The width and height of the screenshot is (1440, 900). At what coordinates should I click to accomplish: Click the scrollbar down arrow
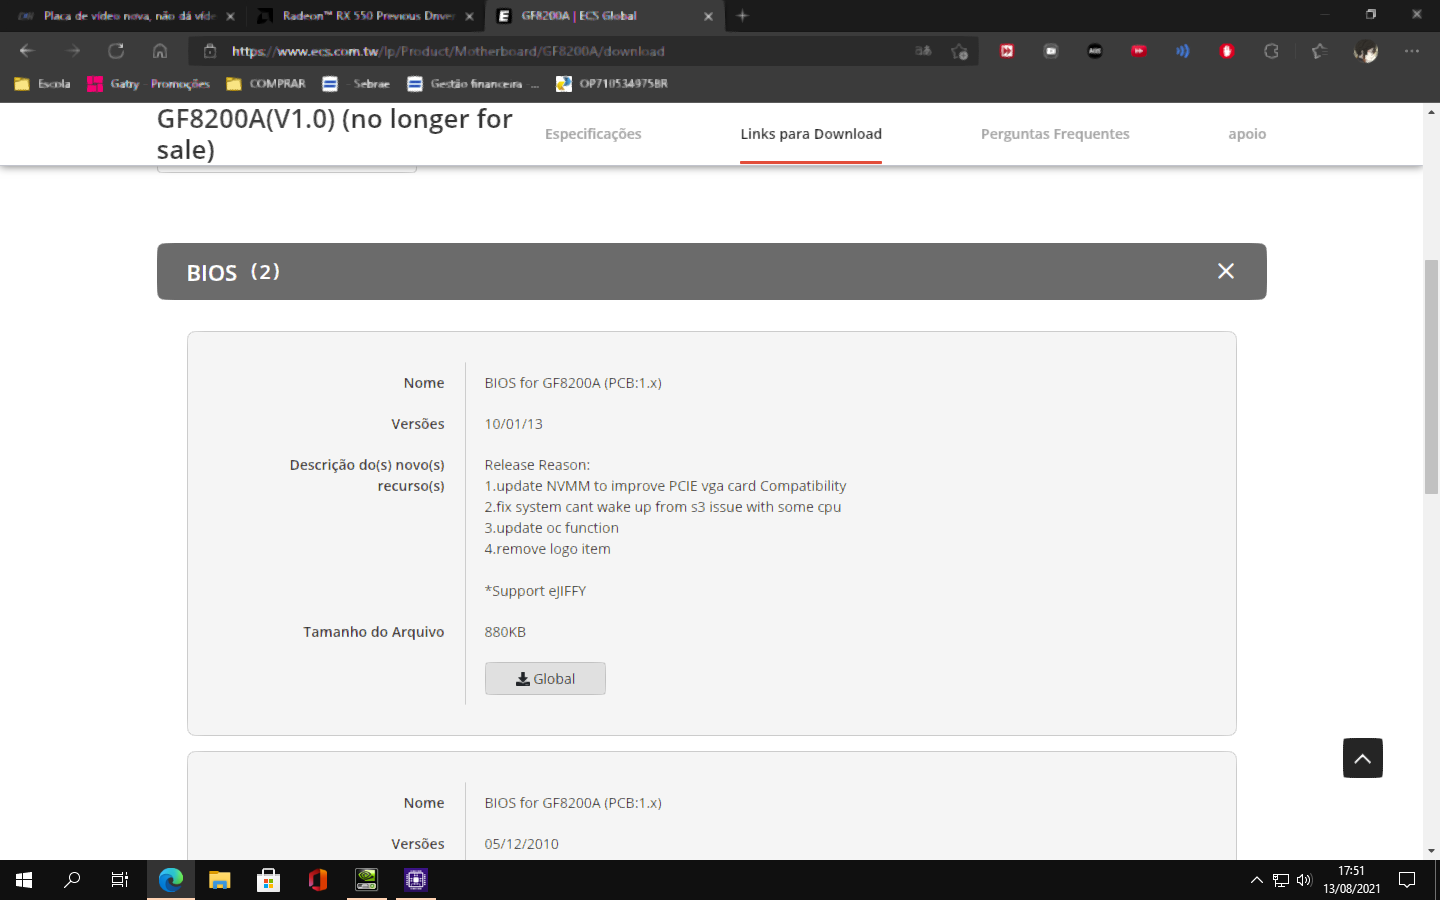1432,851
